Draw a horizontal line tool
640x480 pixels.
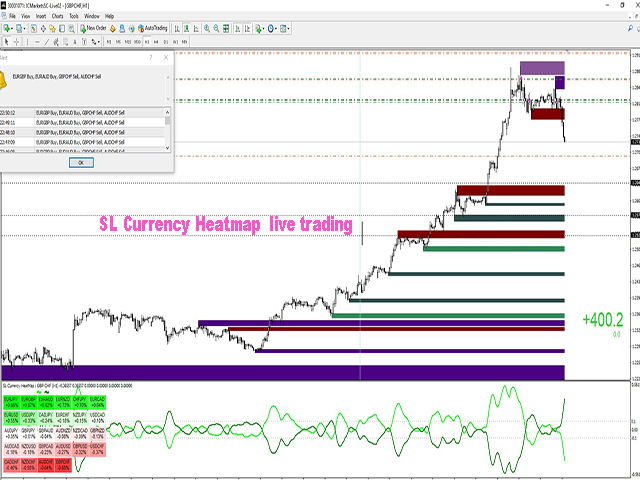point(37,42)
